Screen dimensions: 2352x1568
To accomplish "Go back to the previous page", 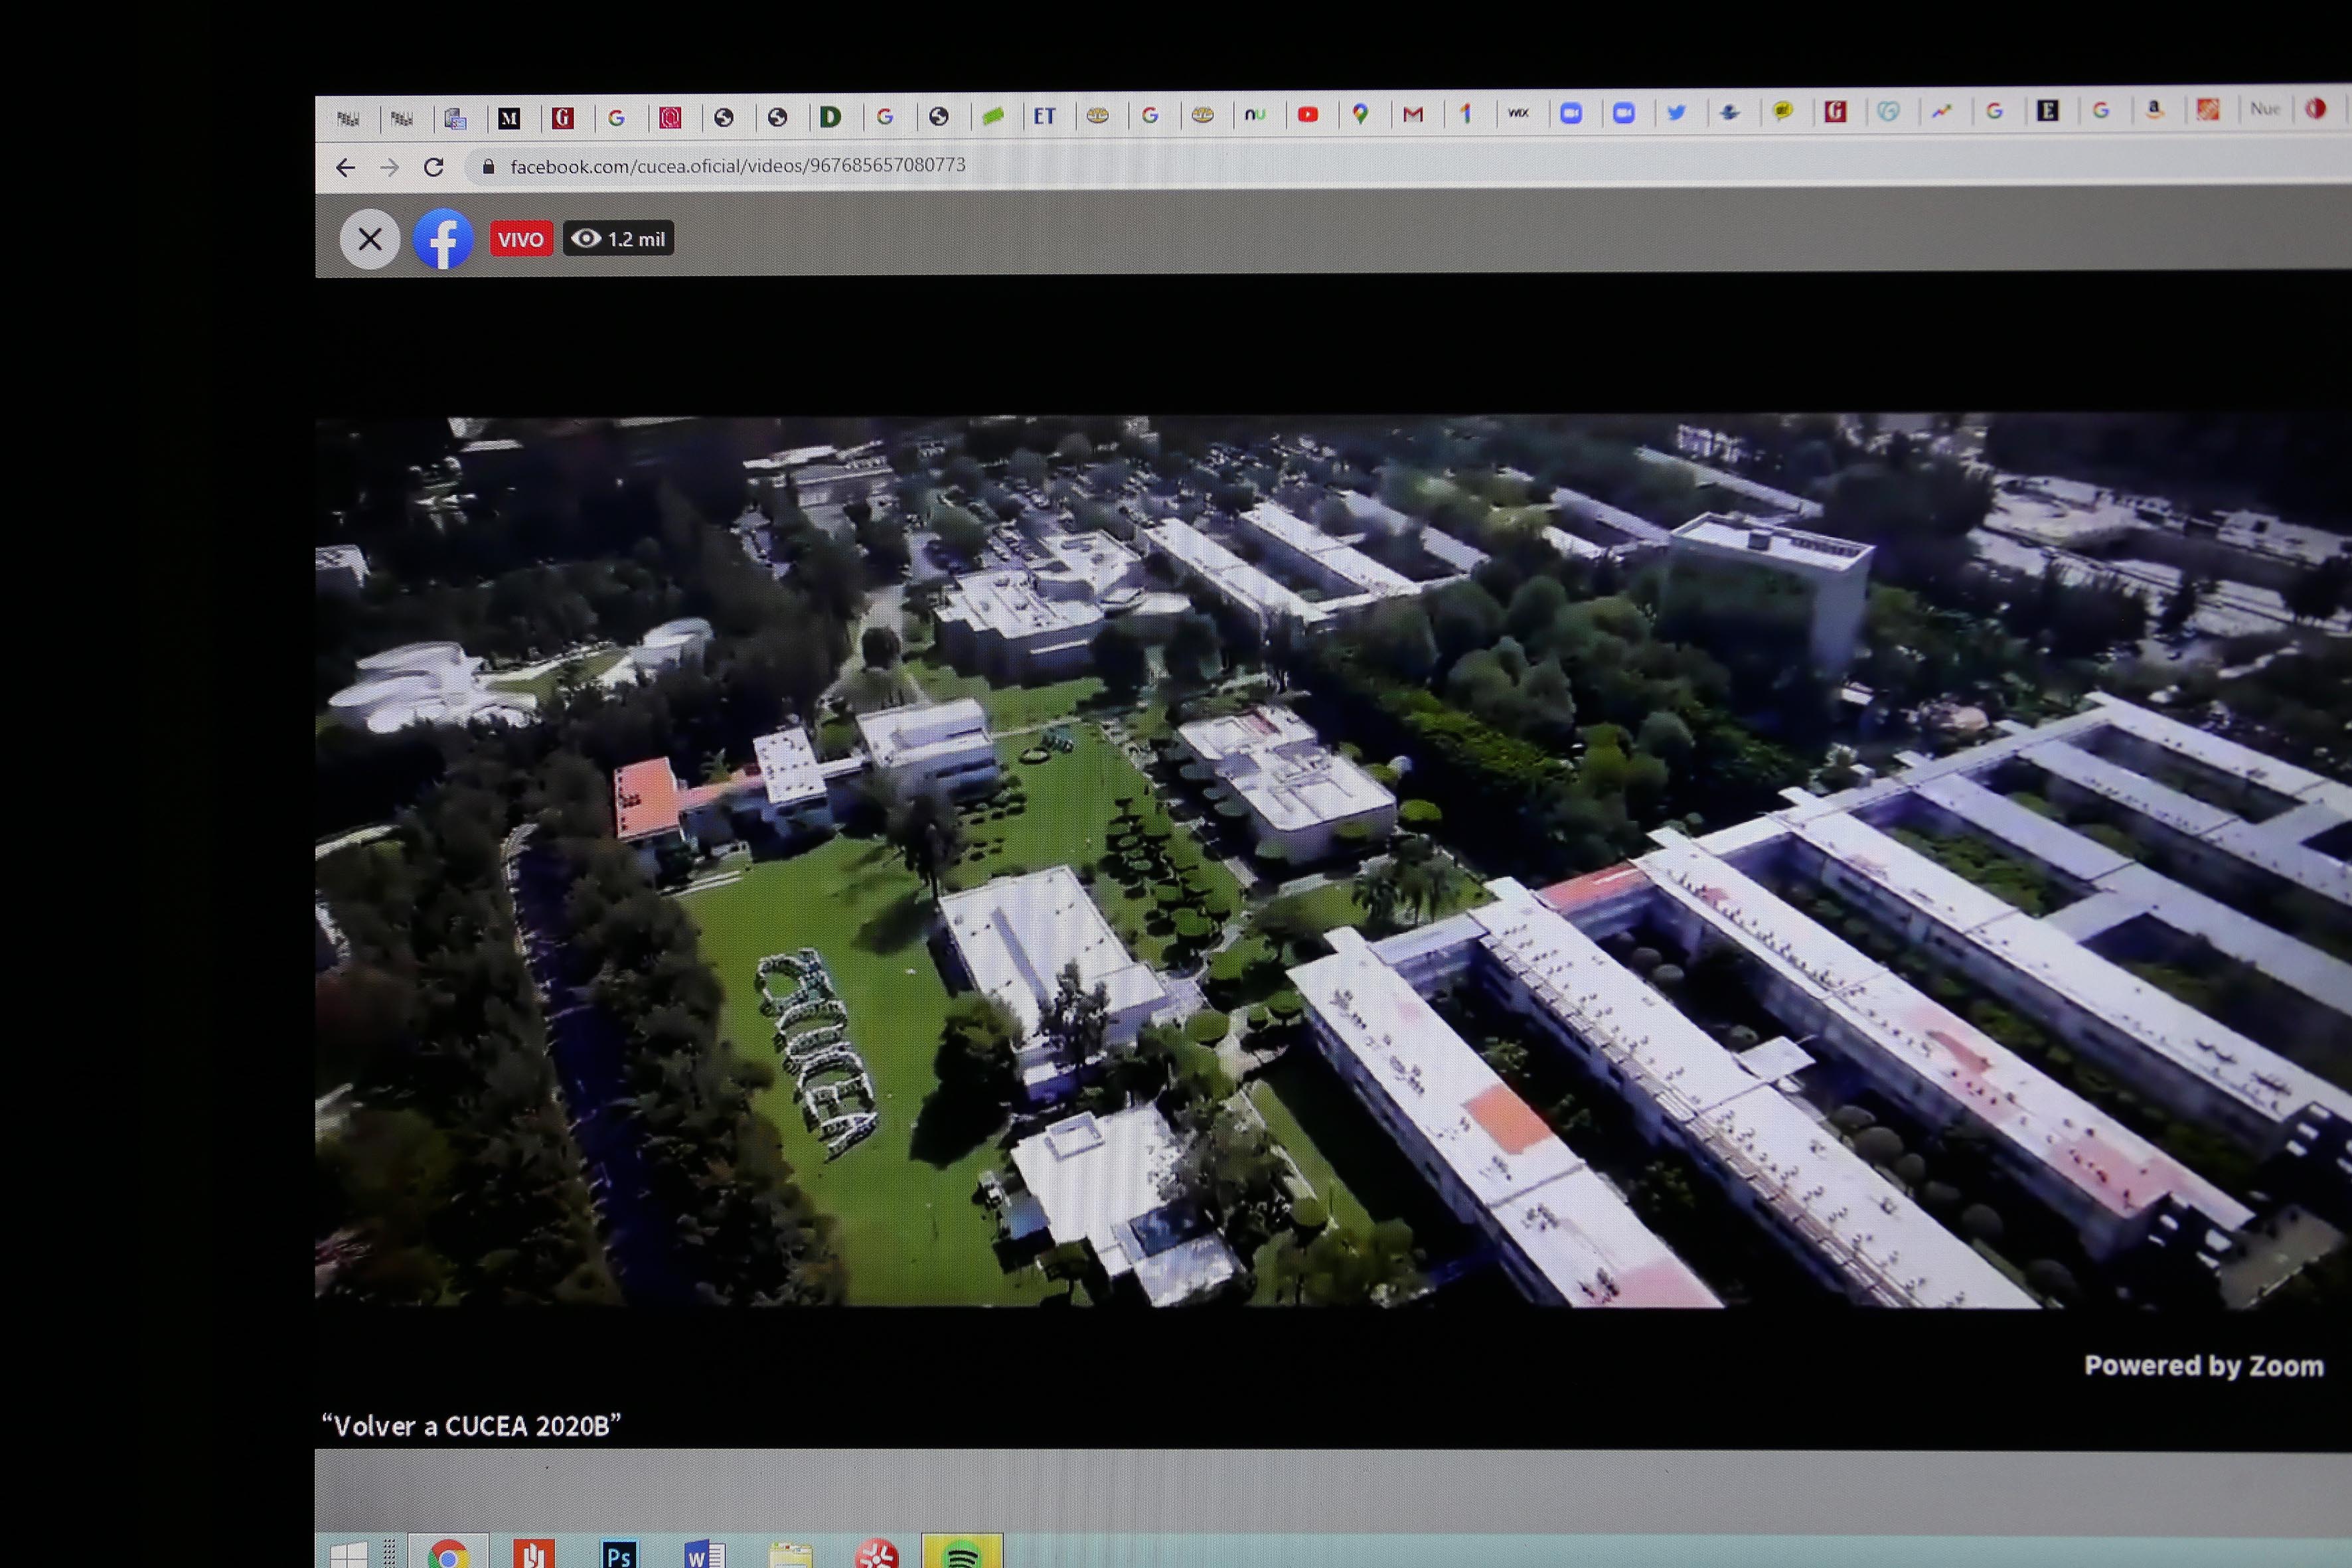I will click(x=345, y=168).
